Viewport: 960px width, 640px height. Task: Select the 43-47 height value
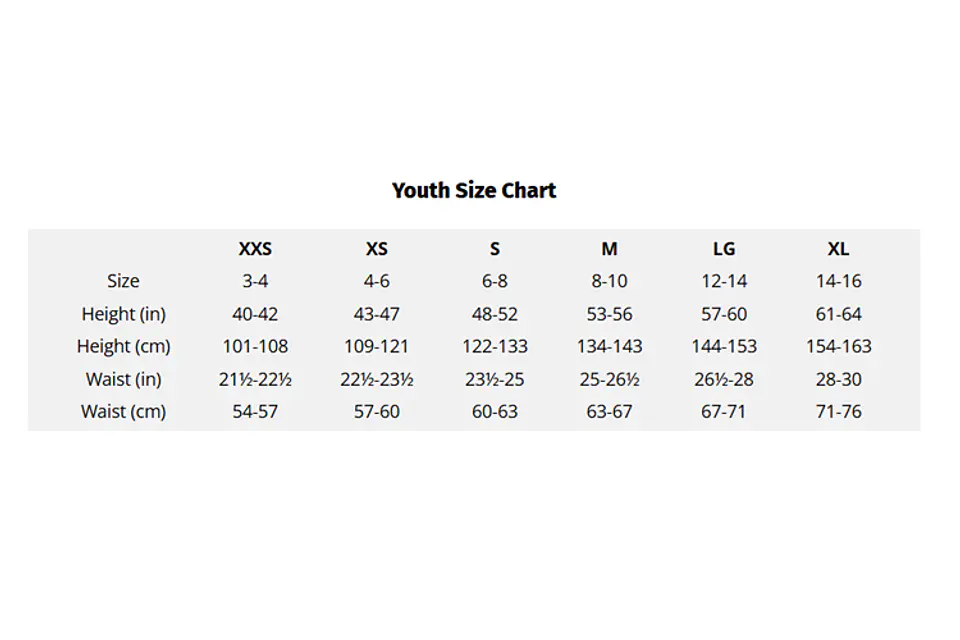coord(377,314)
